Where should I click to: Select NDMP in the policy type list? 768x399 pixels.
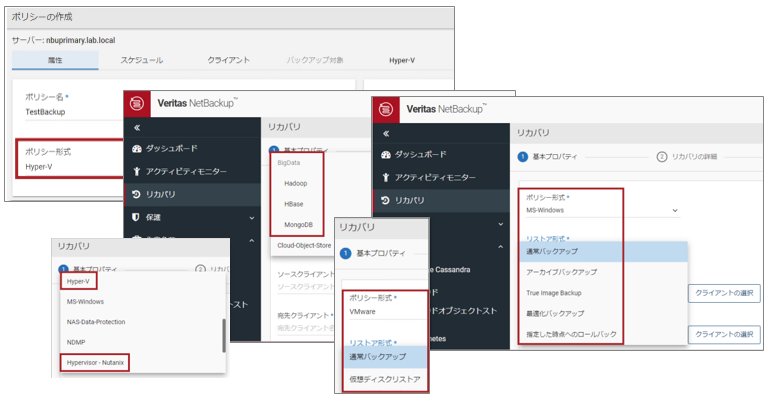coord(76,342)
